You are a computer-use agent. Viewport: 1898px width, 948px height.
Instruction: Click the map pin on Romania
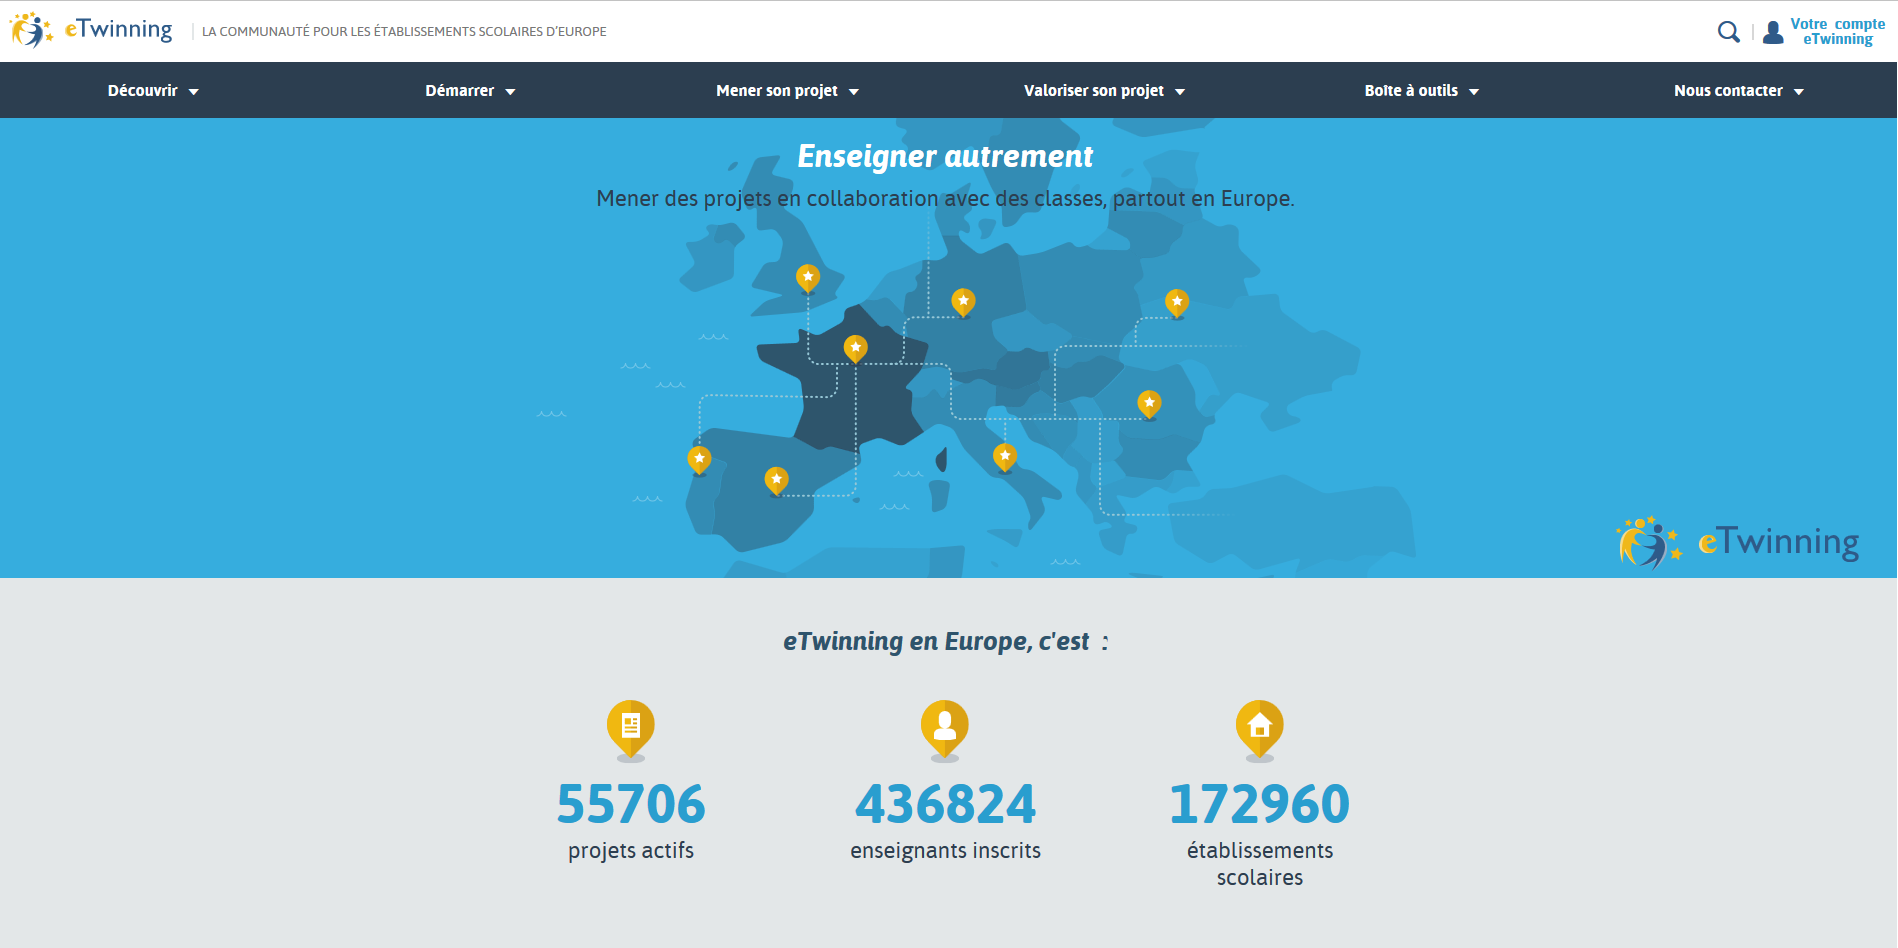pos(1148,403)
